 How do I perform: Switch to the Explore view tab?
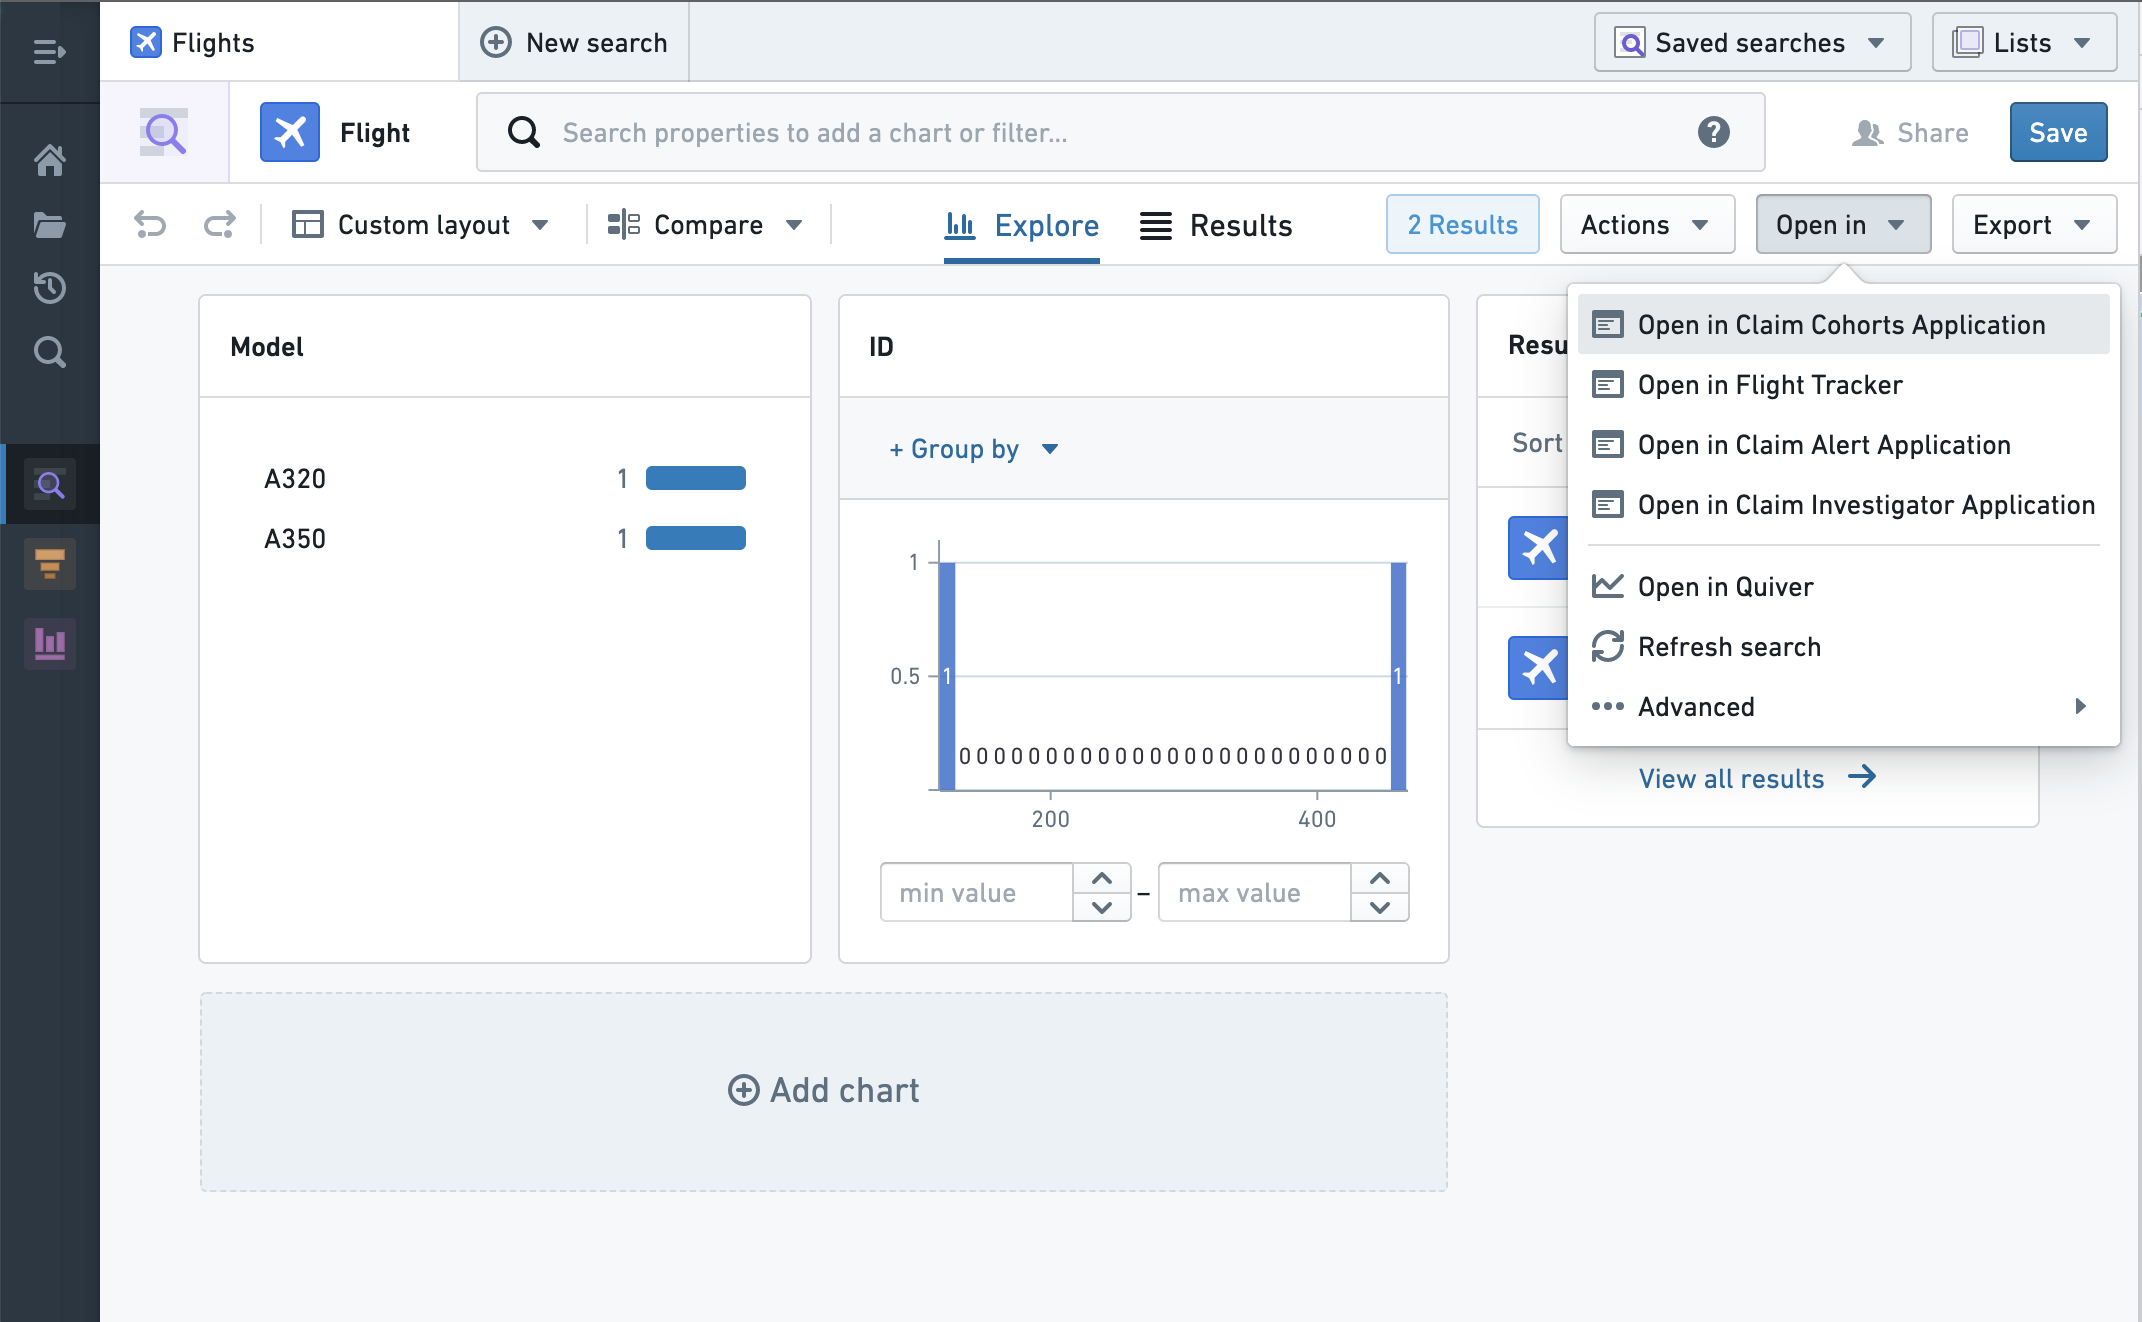click(x=1022, y=226)
